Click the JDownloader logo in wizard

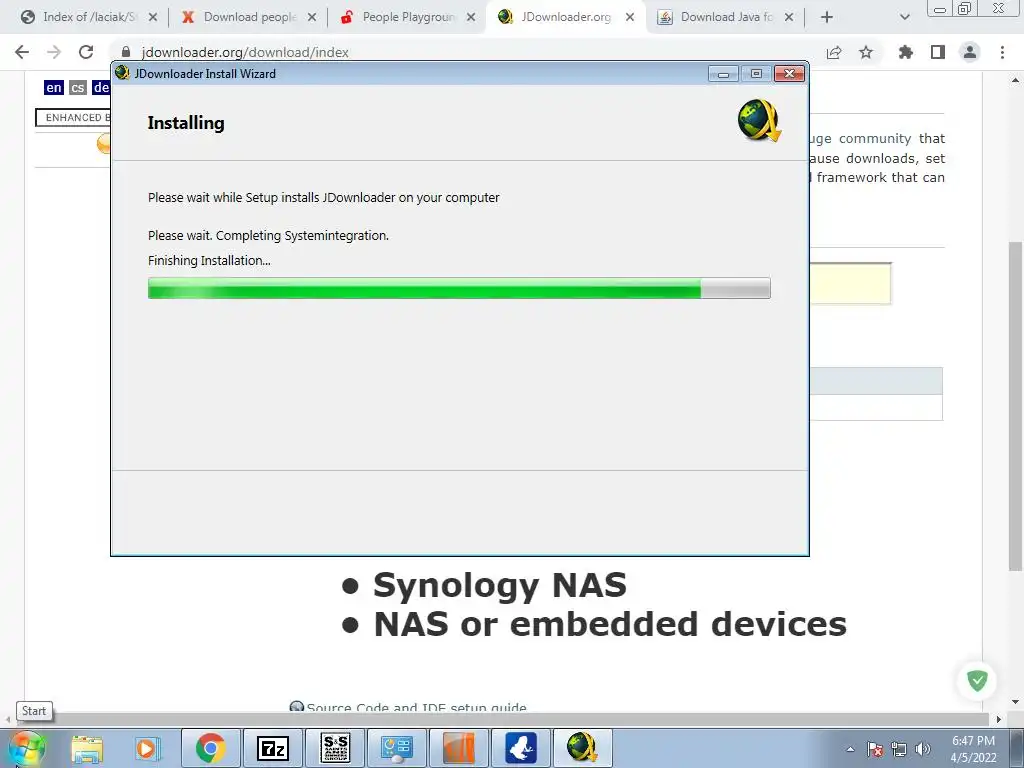click(759, 120)
